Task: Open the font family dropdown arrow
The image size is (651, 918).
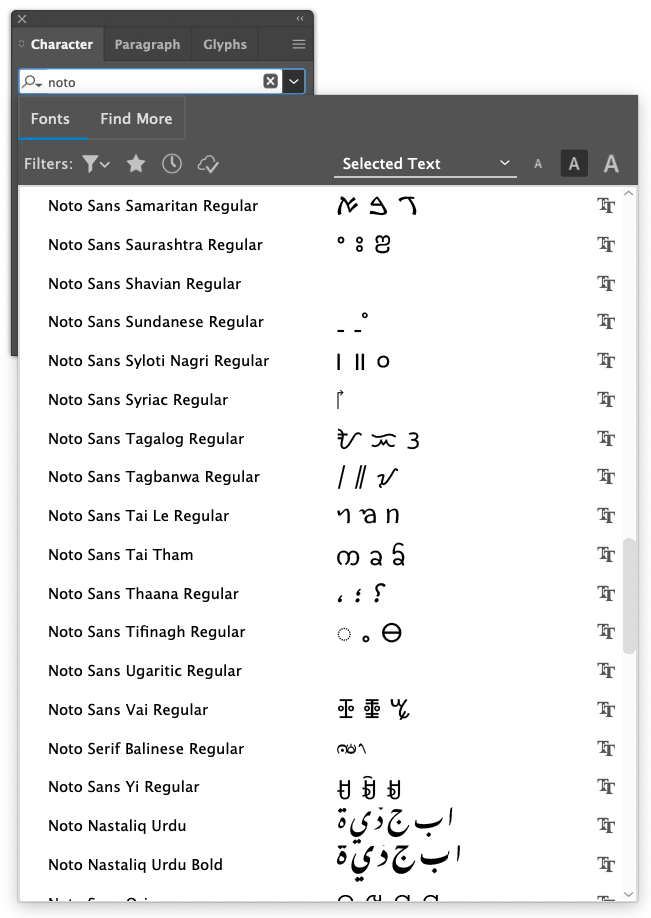Action: click(x=293, y=81)
